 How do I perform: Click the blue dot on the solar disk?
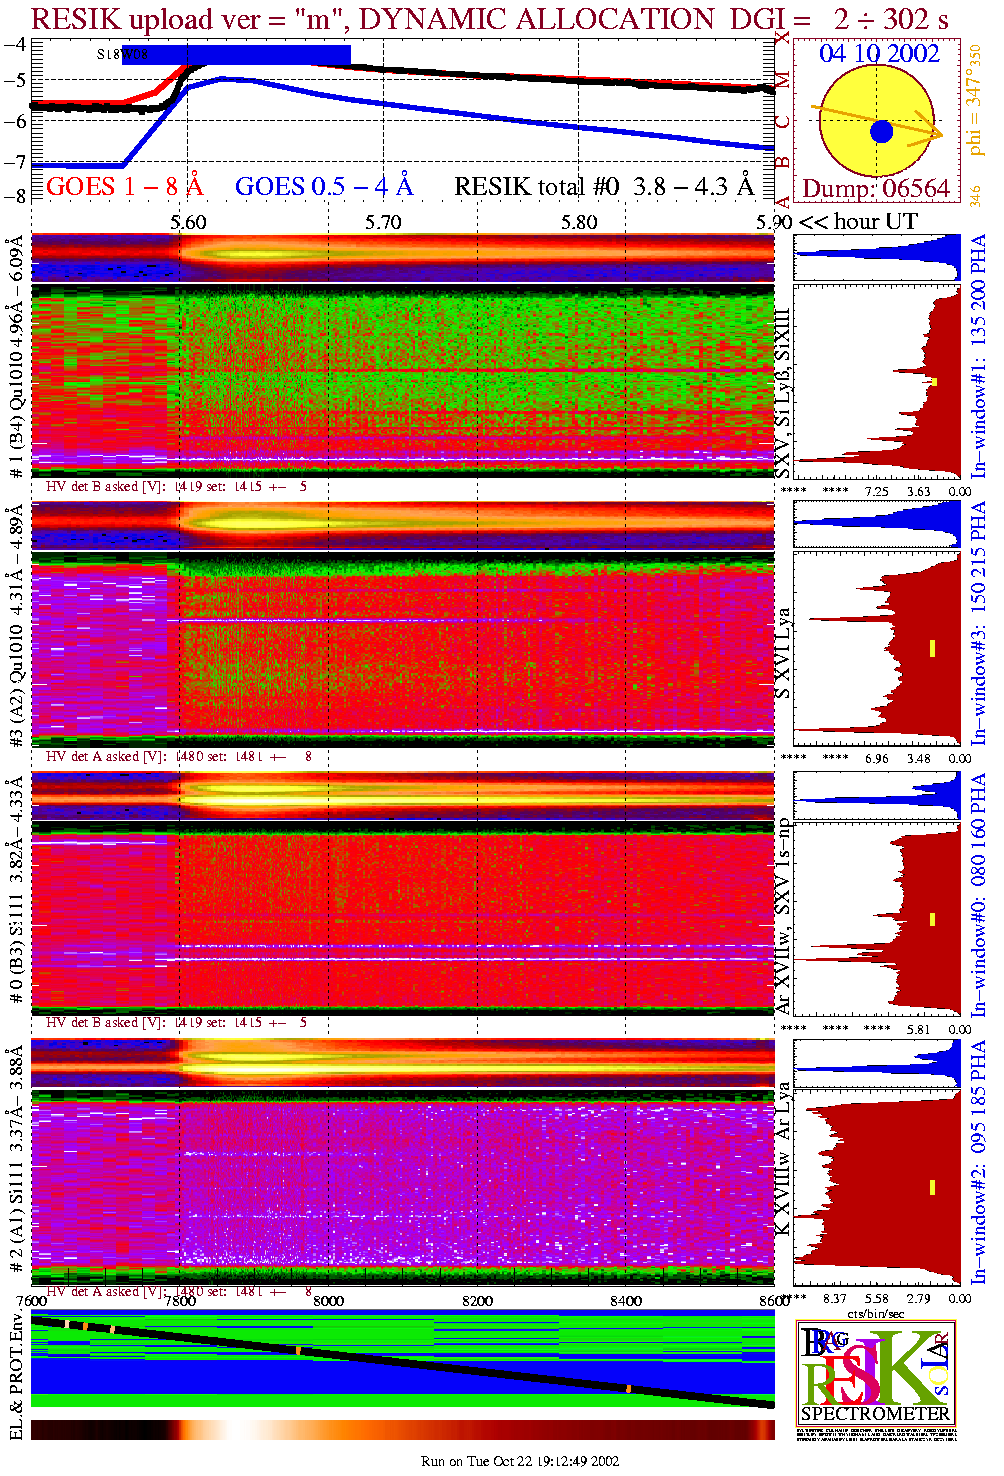coord(881,131)
